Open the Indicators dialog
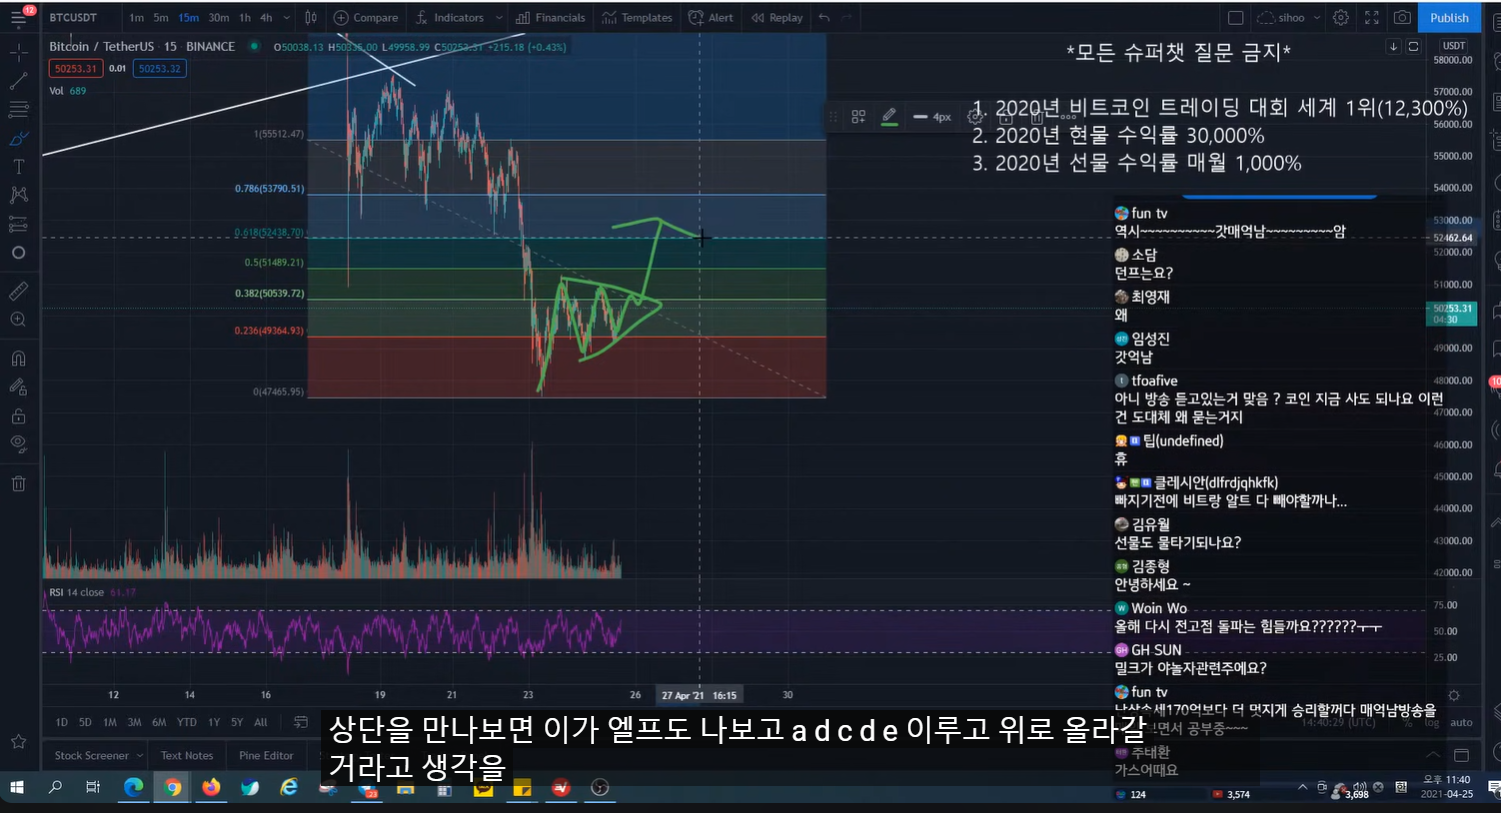 tap(450, 18)
